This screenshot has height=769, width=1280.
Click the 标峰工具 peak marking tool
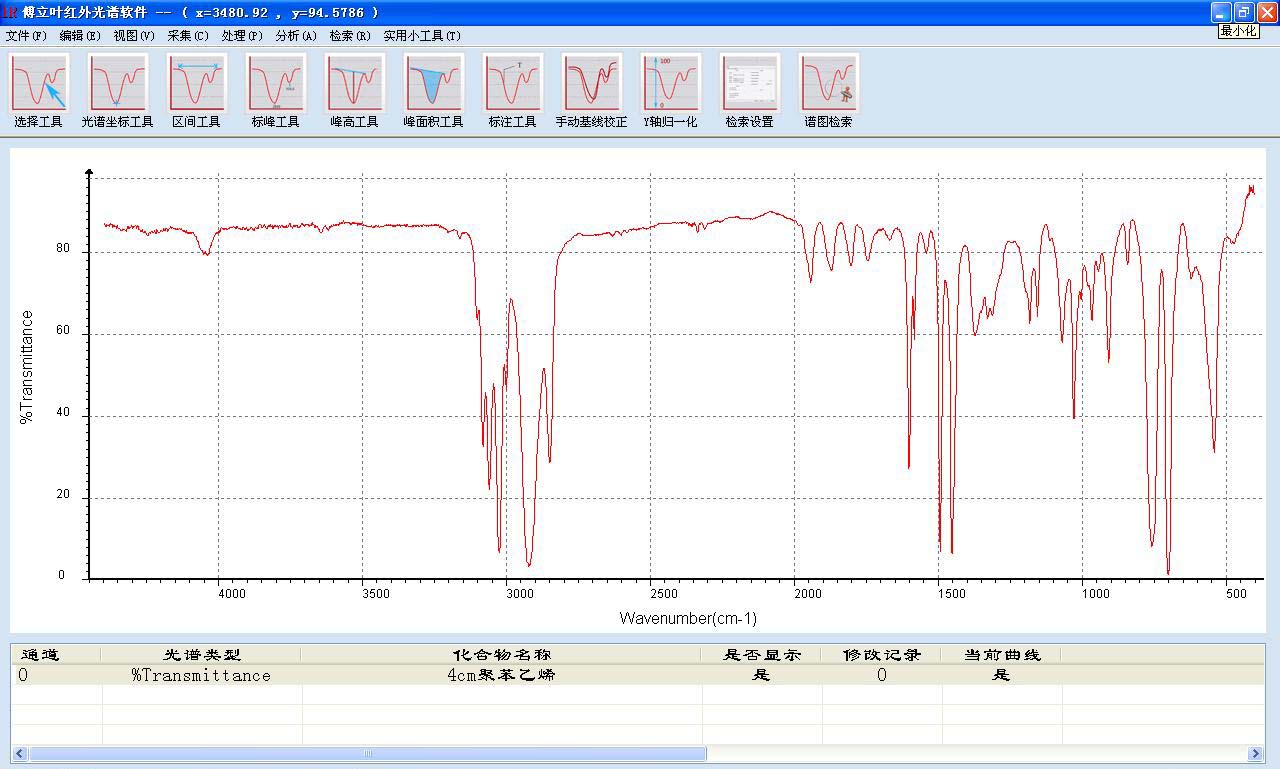pyautogui.click(x=275, y=84)
